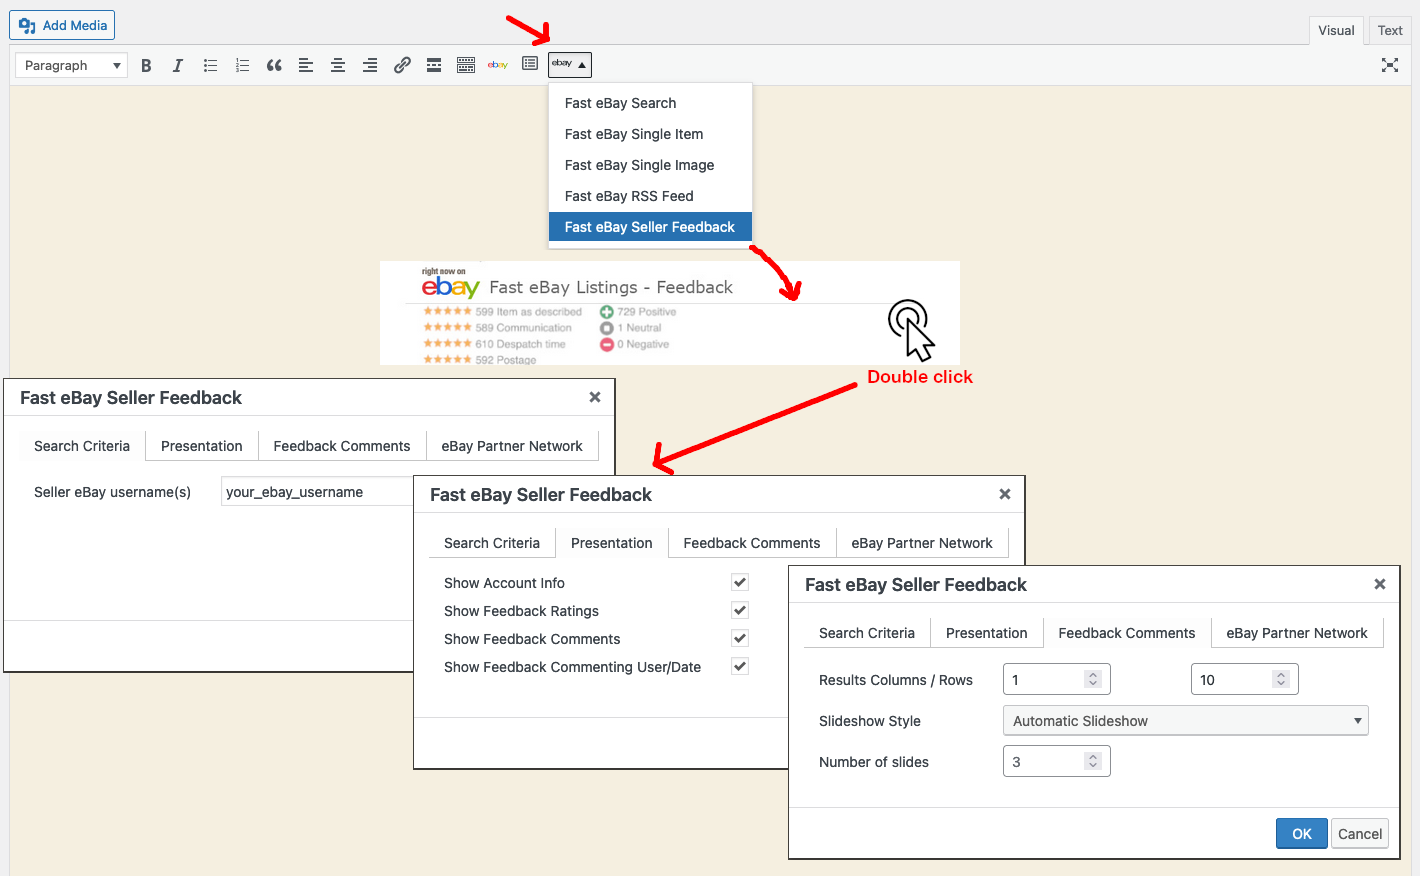Open the Paragraph format dropdown
Viewport: 1420px width, 876px height.
[x=72, y=65]
